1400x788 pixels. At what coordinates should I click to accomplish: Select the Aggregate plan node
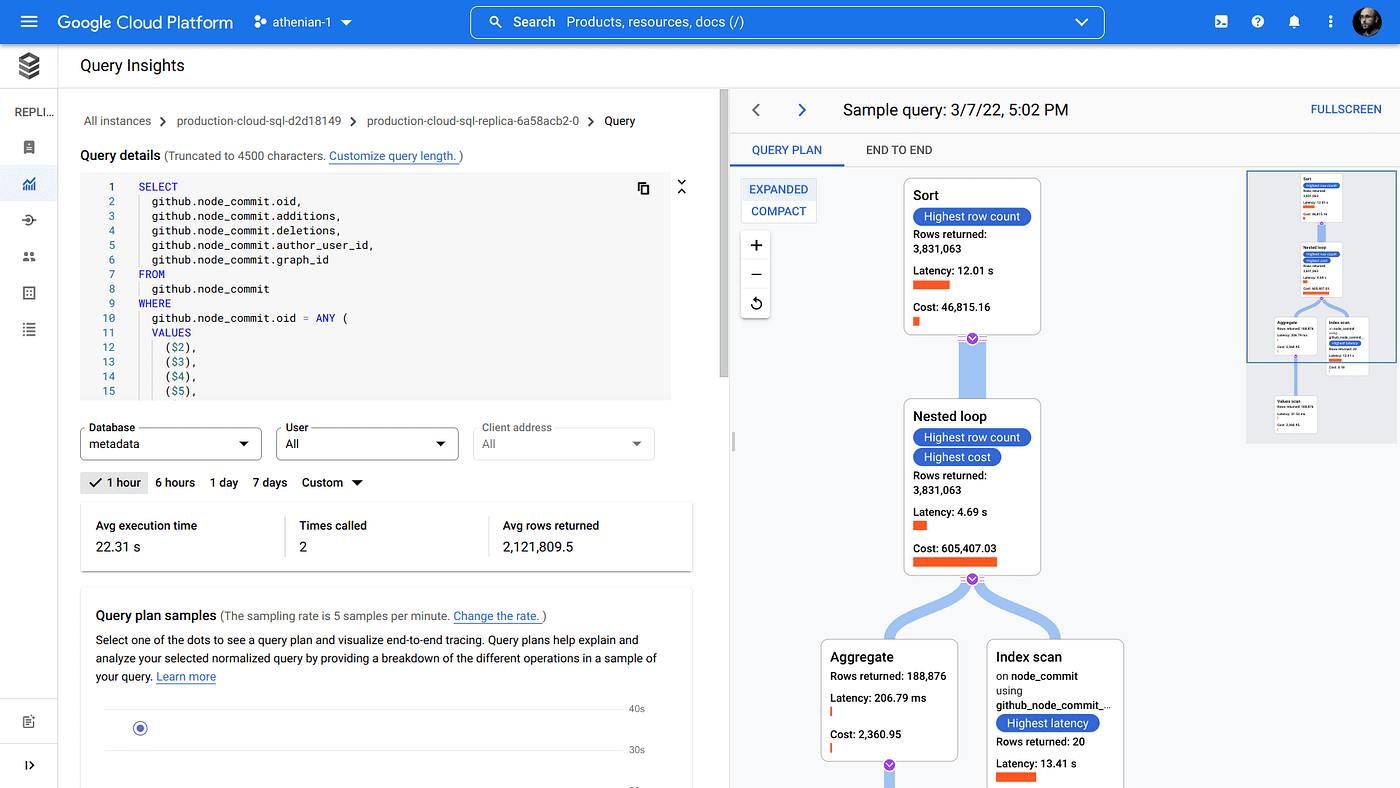coord(889,700)
